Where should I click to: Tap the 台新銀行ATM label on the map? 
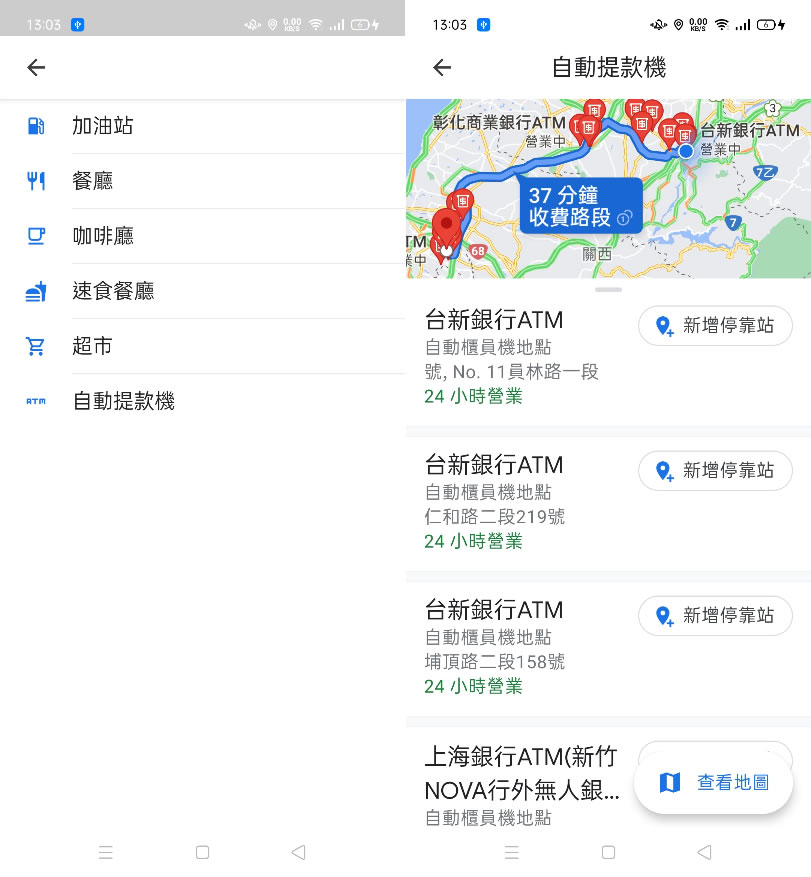[x=750, y=130]
